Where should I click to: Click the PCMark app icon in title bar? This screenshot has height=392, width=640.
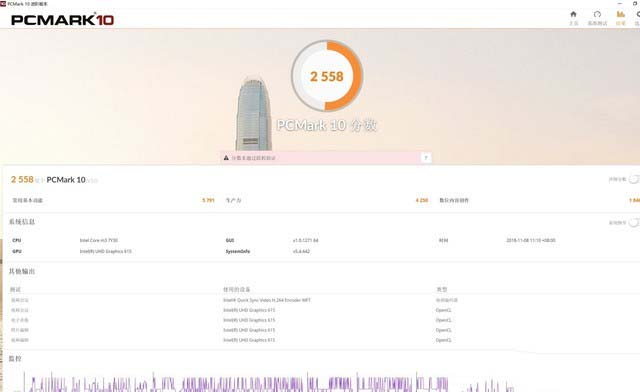click(x=3, y=4)
